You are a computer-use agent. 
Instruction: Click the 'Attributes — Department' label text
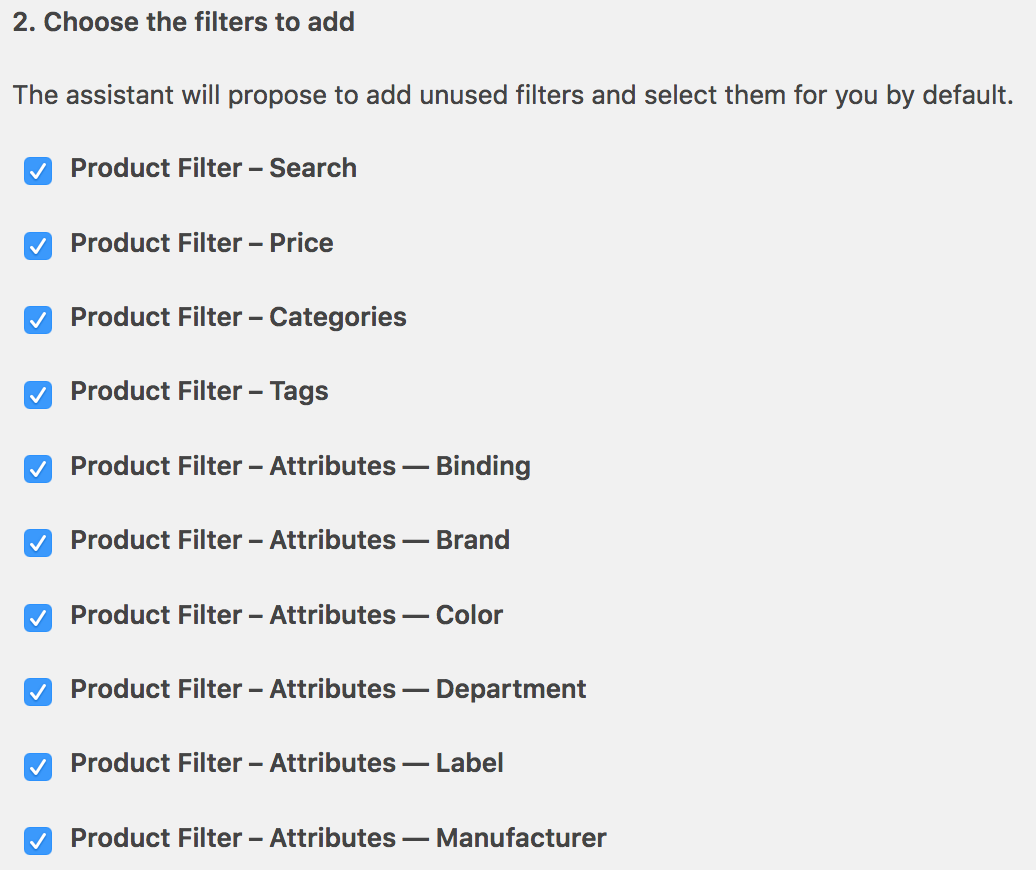[x=328, y=689]
